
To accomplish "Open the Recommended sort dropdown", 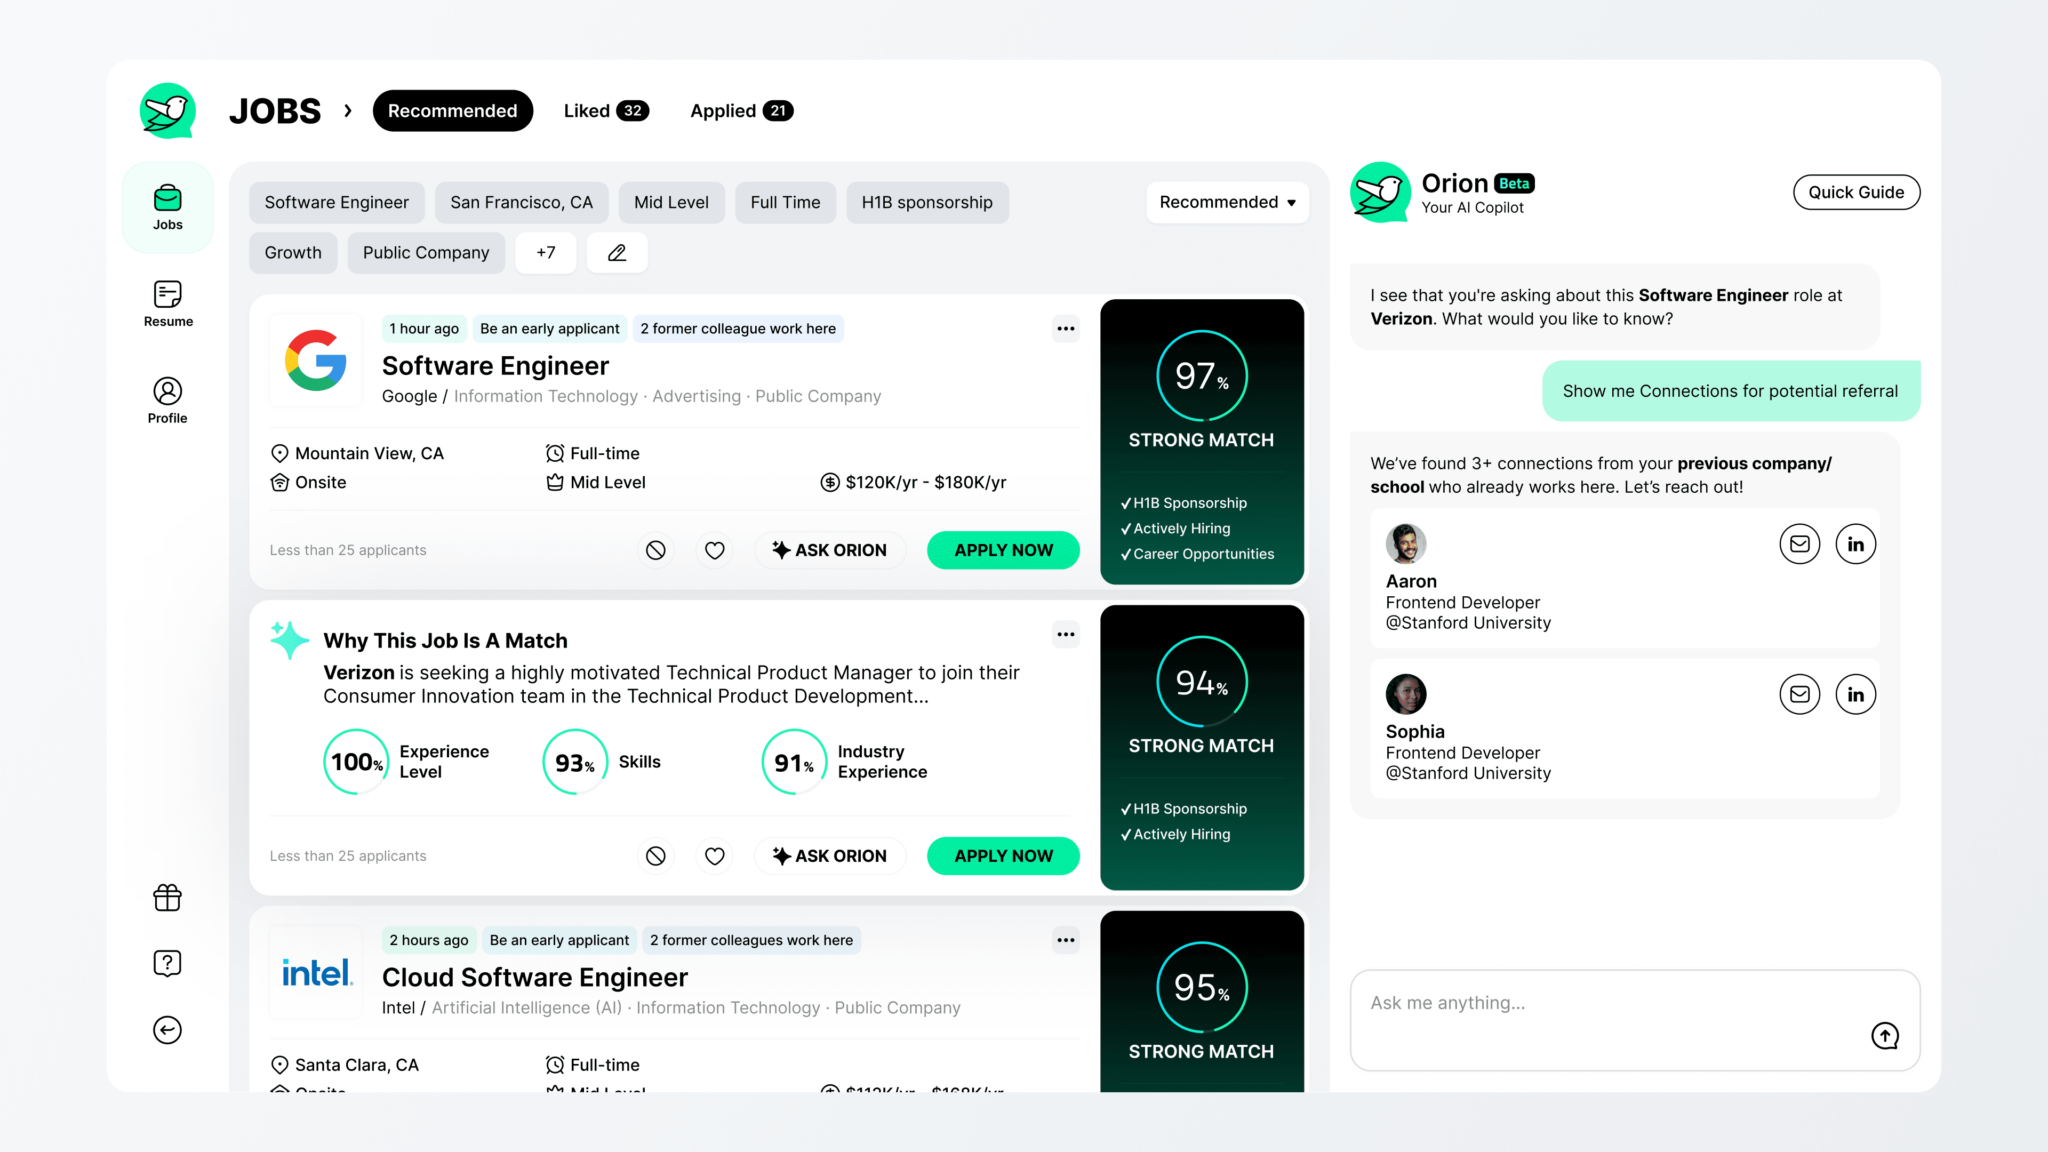I will (x=1227, y=202).
